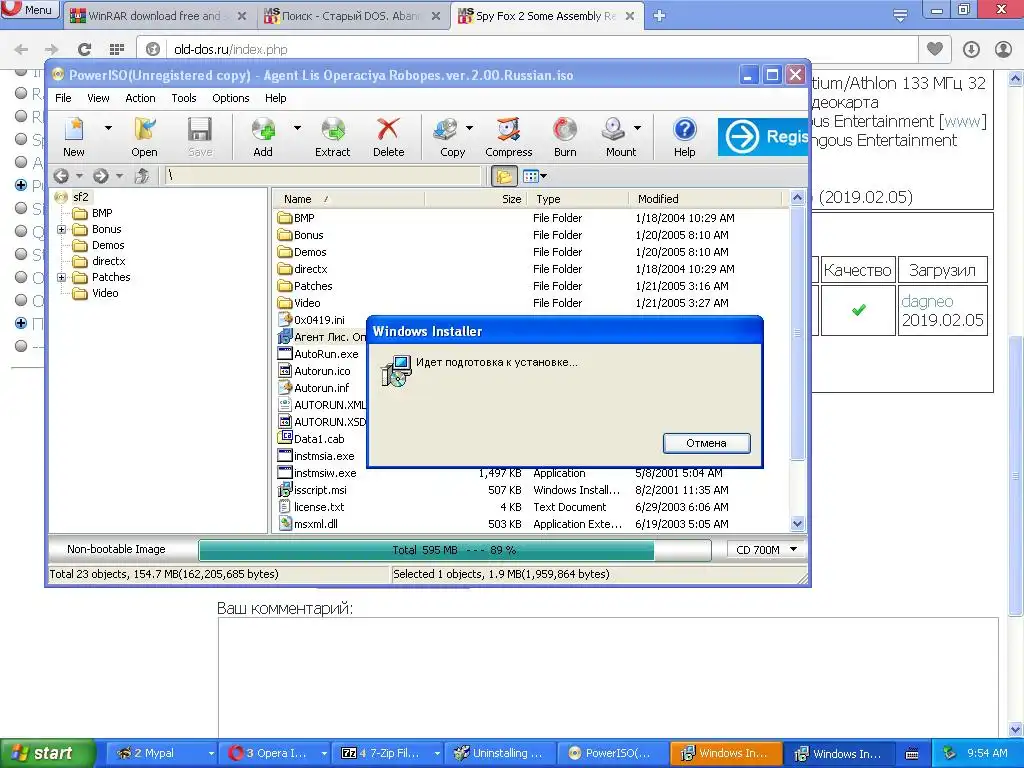This screenshot has height=768, width=1024.
Task: Click the Forward navigation arrow in PowerISO
Action: [101, 176]
